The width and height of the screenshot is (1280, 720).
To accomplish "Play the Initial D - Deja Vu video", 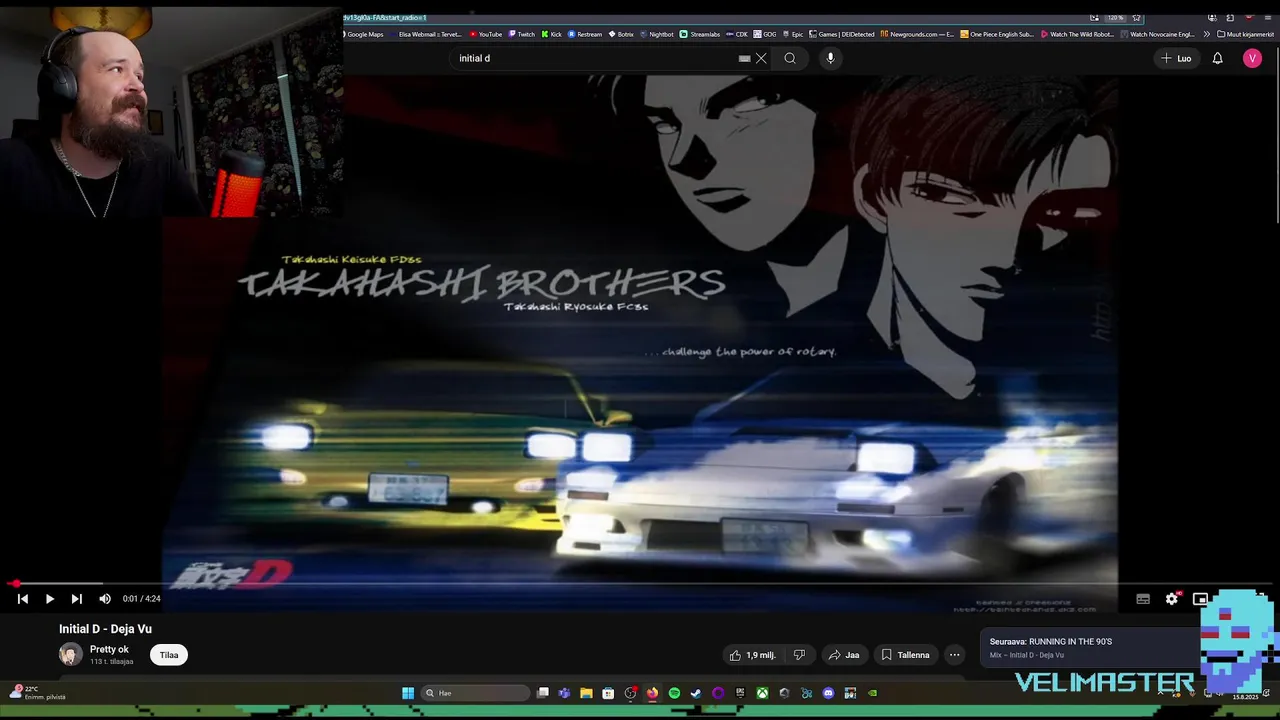I will coord(49,599).
